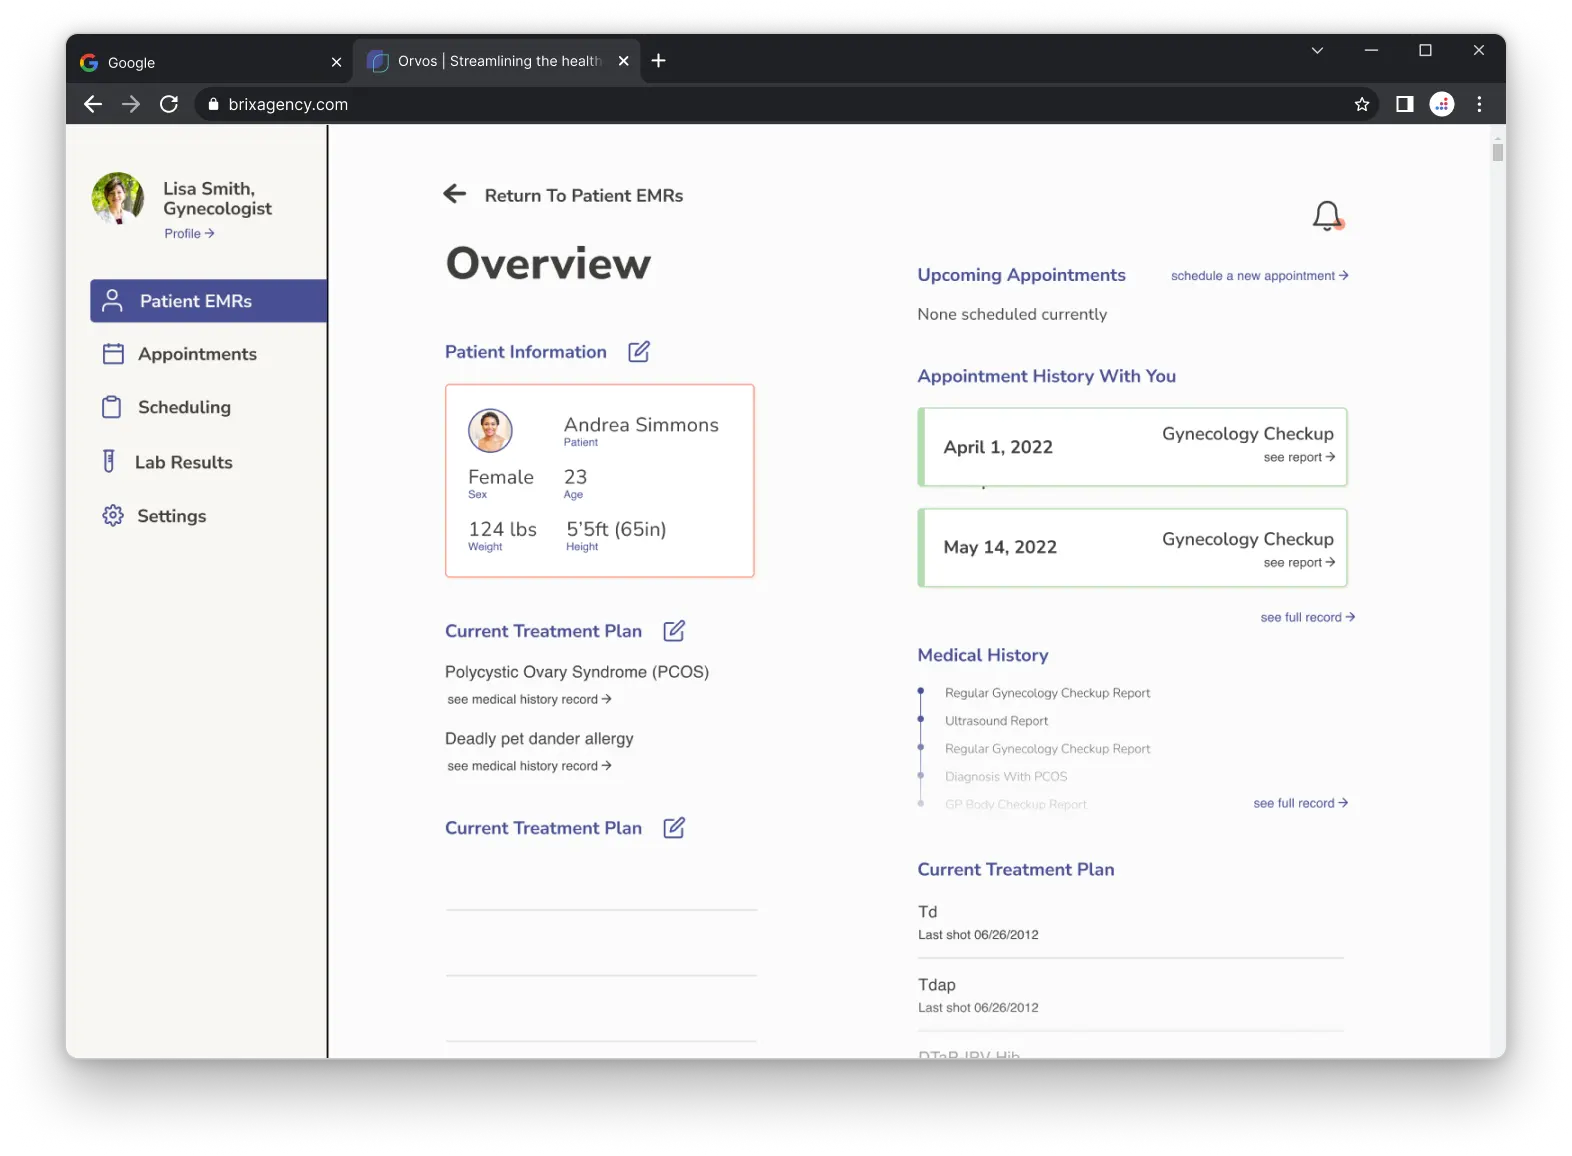Reload the page in the browser
Screen dimensions: 1572x1156
(x=169, y=104)
